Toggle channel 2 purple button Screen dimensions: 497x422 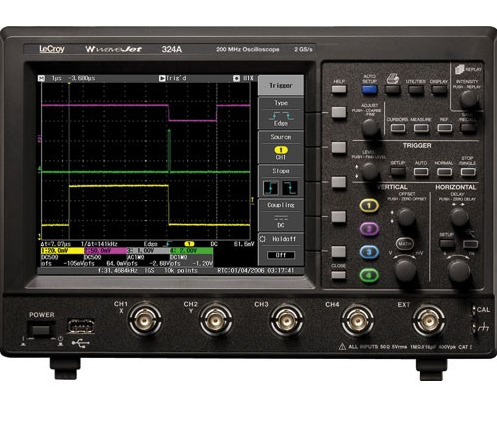pos(369,229)
